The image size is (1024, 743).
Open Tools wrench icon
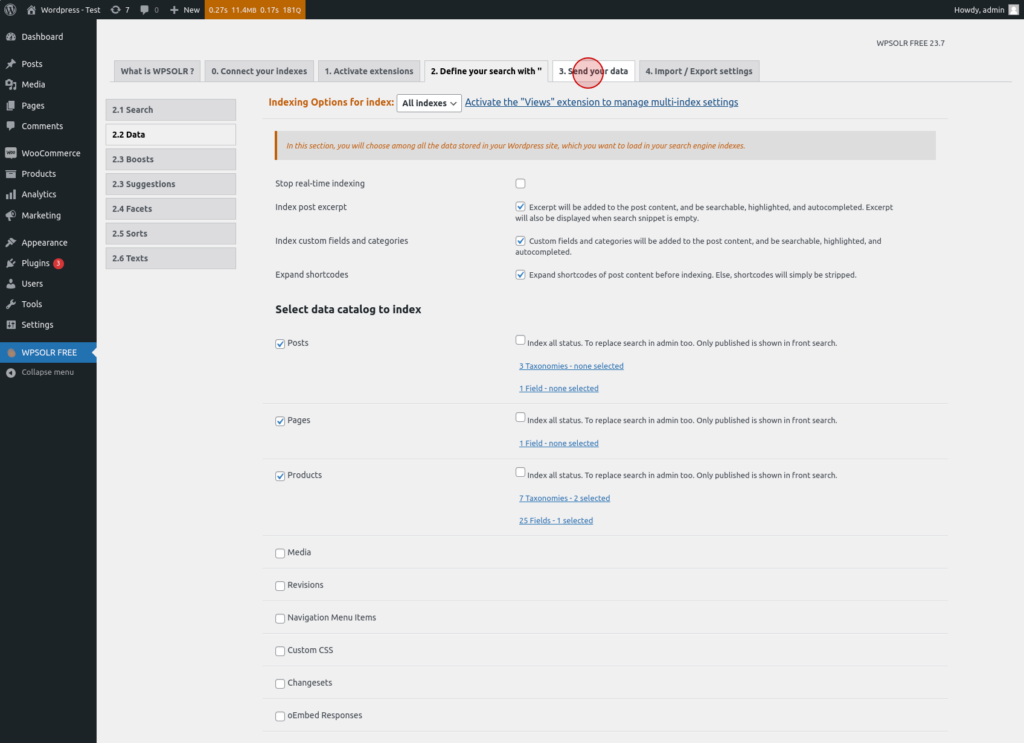coord(10,304)
